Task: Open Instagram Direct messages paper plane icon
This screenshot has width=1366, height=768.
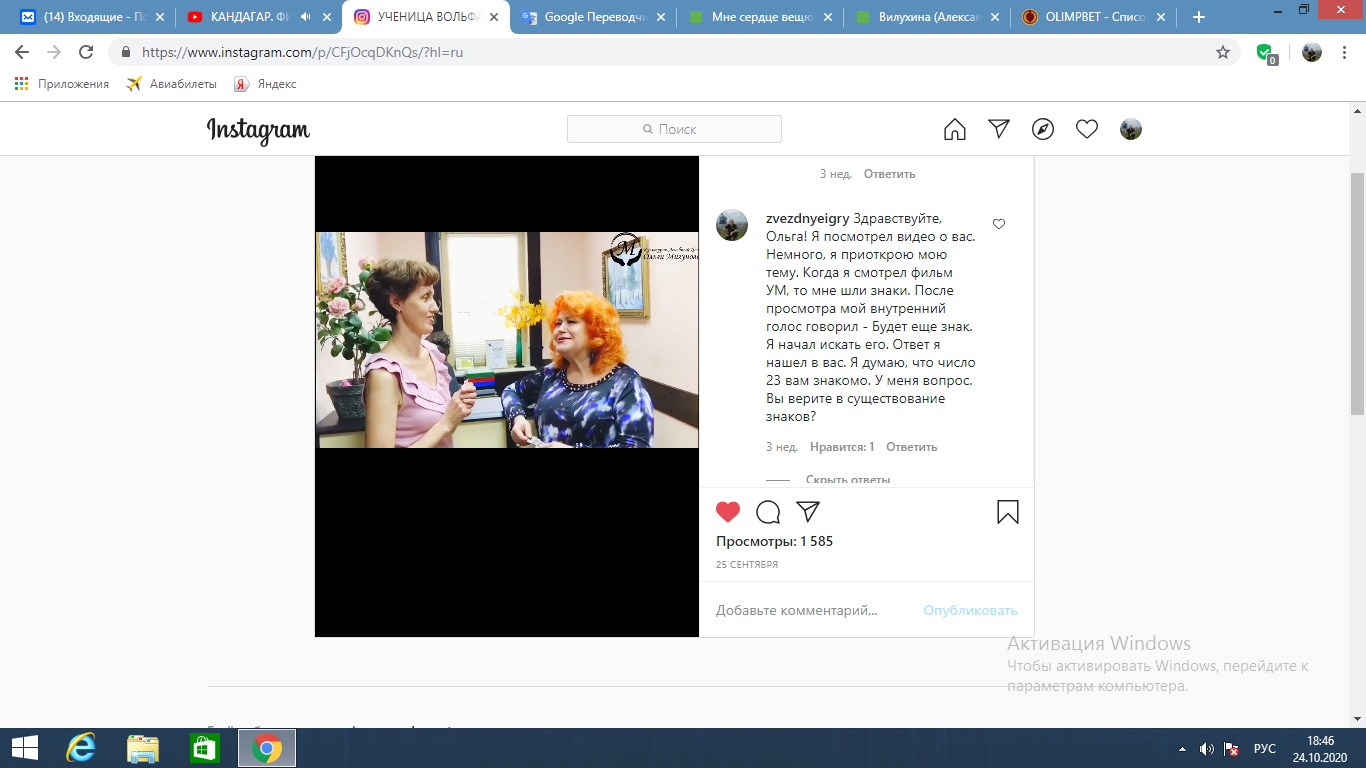Action: coord(999,129)
